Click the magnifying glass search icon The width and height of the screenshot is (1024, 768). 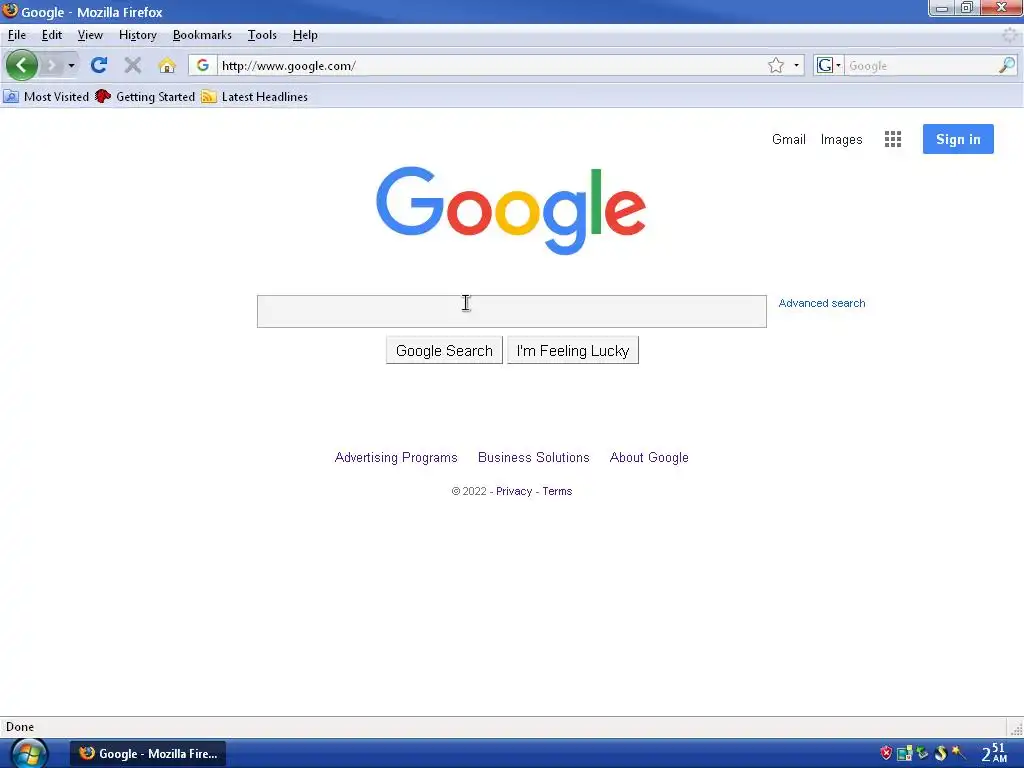[x=1006, y=65]
